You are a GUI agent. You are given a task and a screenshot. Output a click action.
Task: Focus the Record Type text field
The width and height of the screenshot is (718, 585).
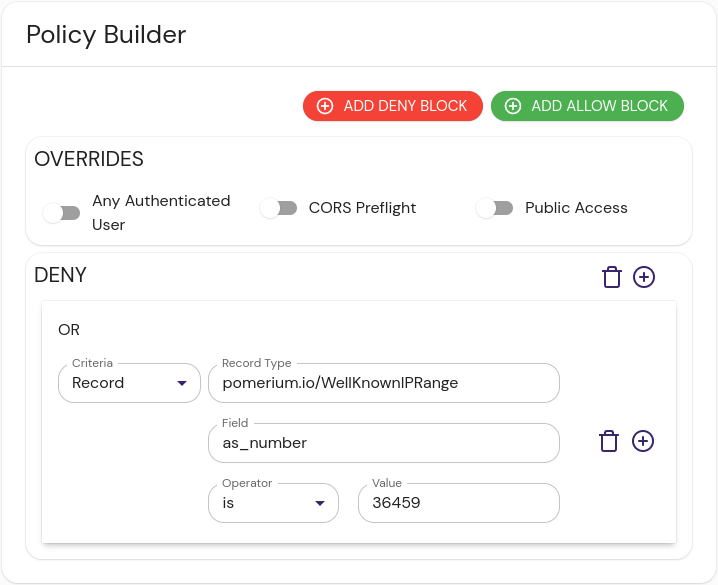pos(383,383)
